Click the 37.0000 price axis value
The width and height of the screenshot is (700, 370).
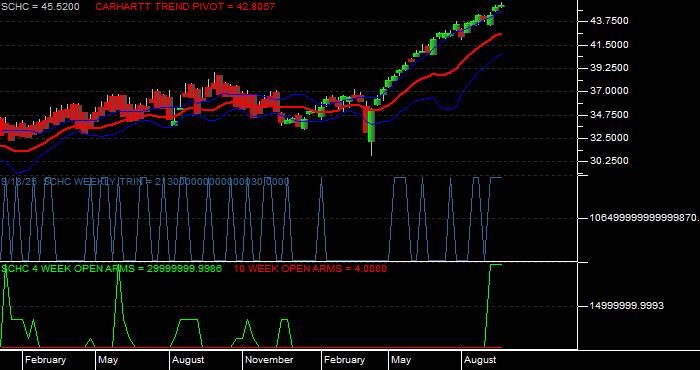coord(609,91)
